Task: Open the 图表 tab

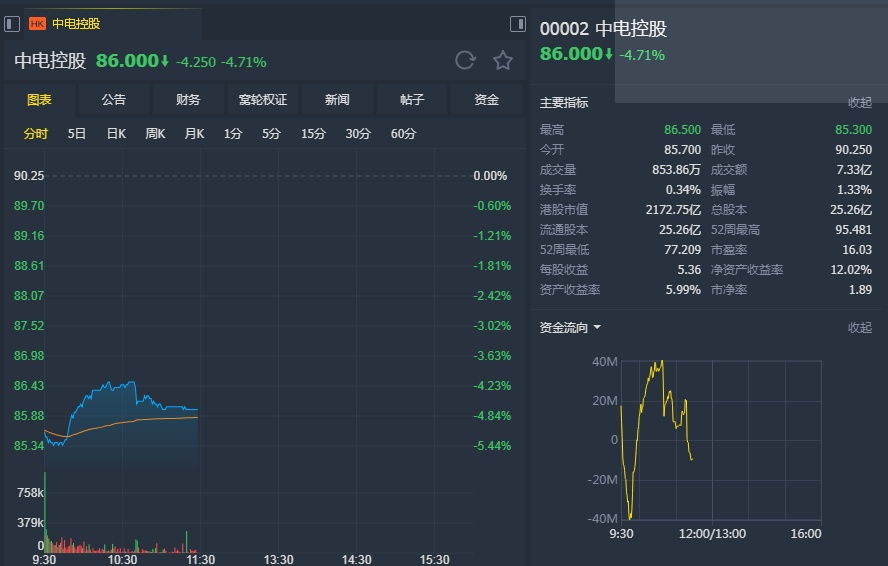Action: coord(39,100)
